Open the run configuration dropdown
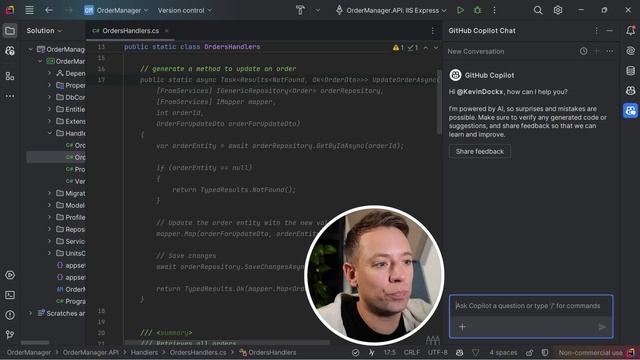This screenshot has height=360, width=640. pyautogui.click(x=391, y=10)
